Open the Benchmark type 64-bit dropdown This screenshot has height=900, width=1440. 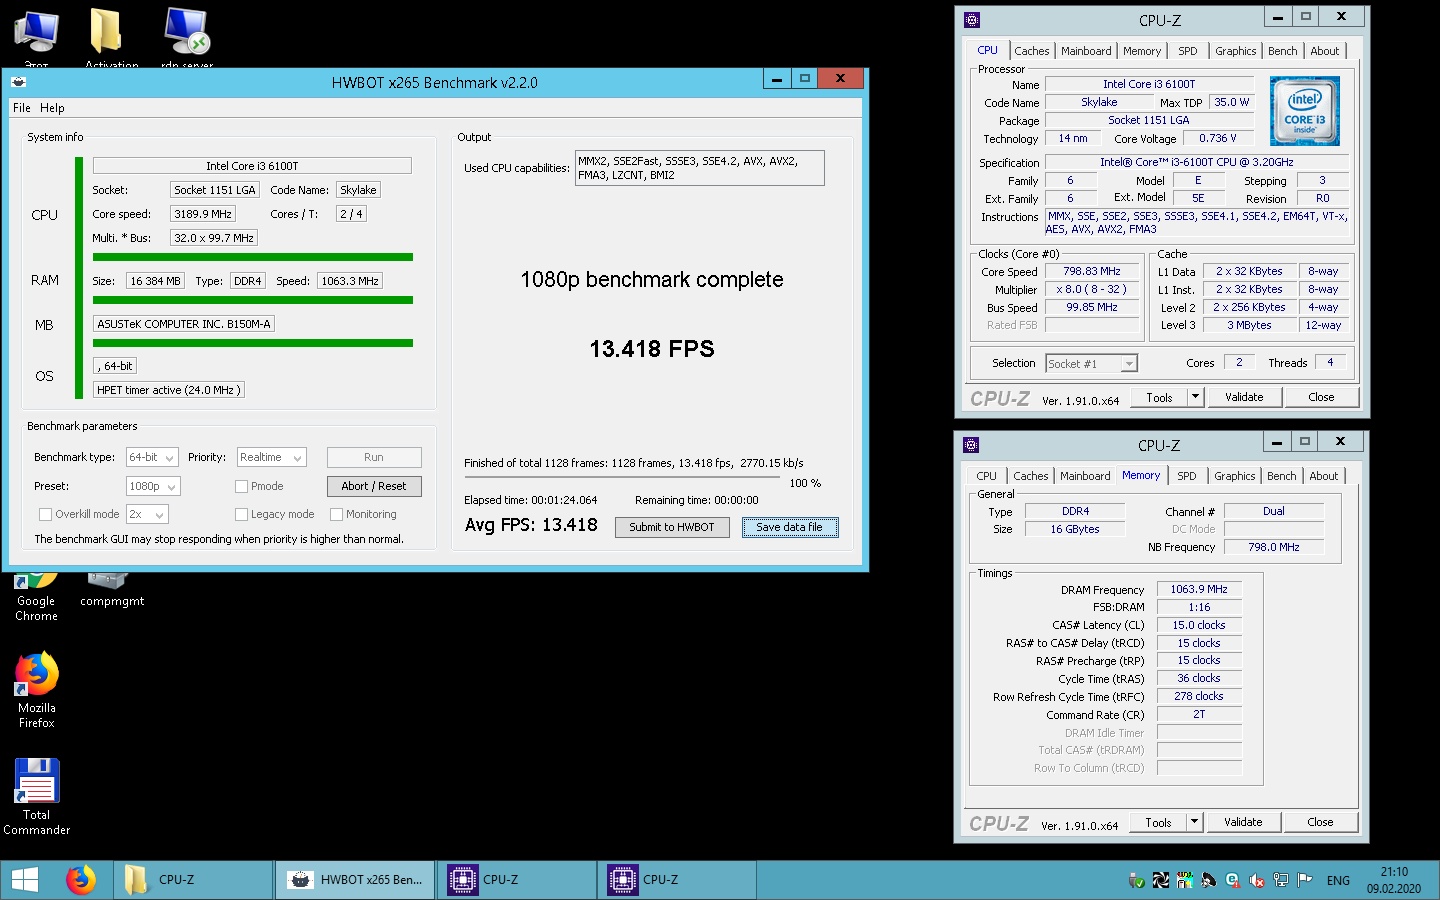tap(152, 457)
